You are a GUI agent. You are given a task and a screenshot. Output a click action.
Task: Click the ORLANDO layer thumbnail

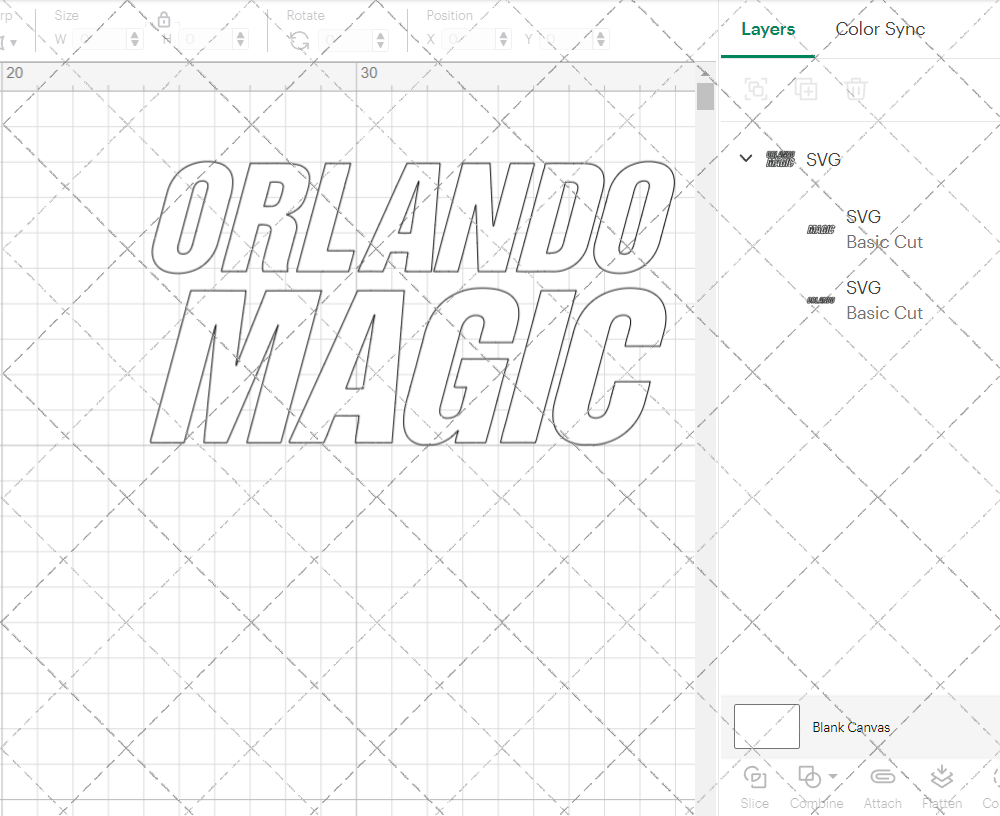pos(821,300)
